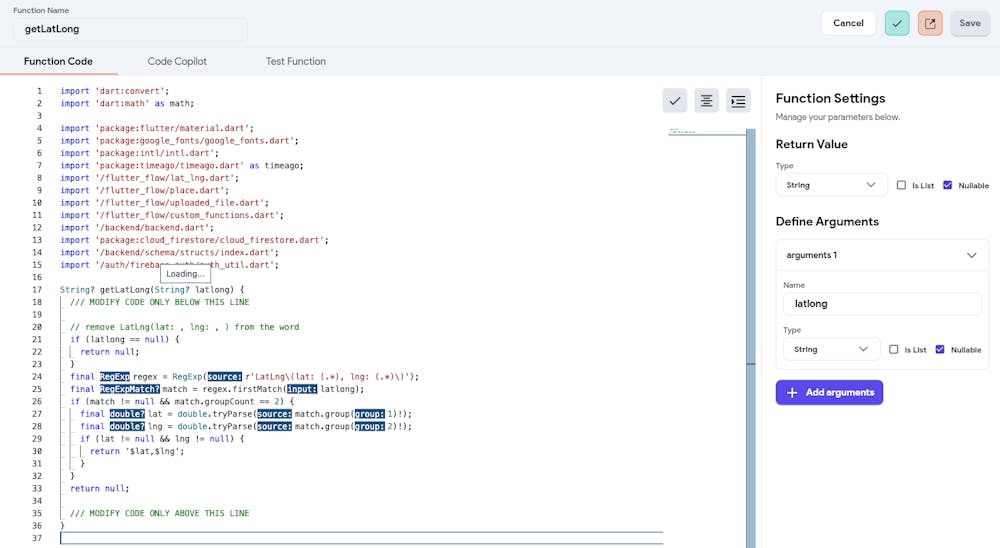
Task: Open the Return Value Type dropdown
Action: click(x=831, y=185)
